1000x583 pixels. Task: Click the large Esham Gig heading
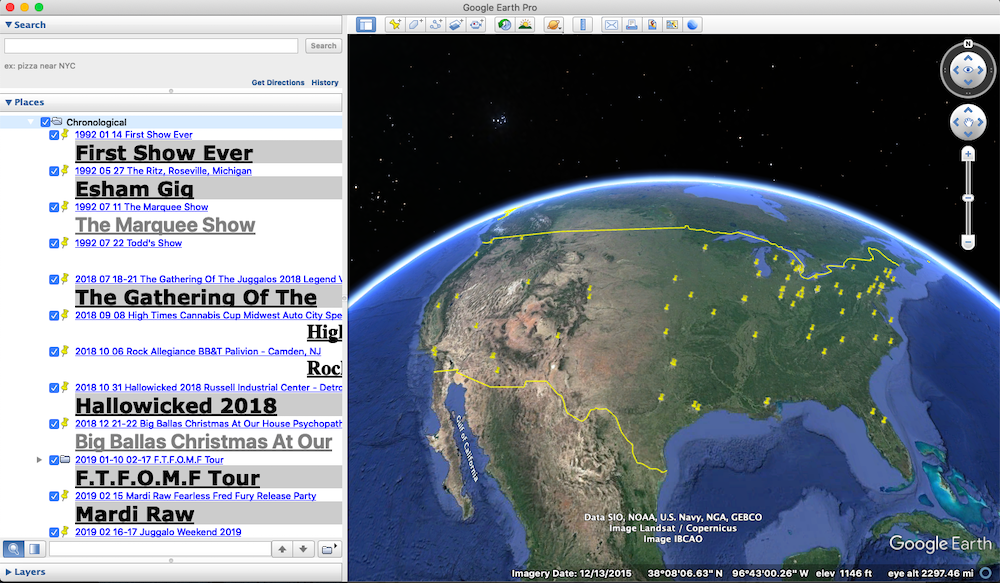pyautogui.click(x=135, y=189)
